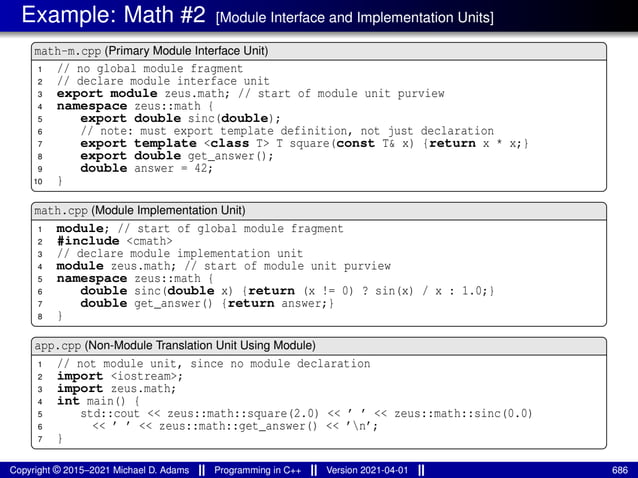
Task: Click the comment '// declare module implementation unit'
Action: coord(180,253)
